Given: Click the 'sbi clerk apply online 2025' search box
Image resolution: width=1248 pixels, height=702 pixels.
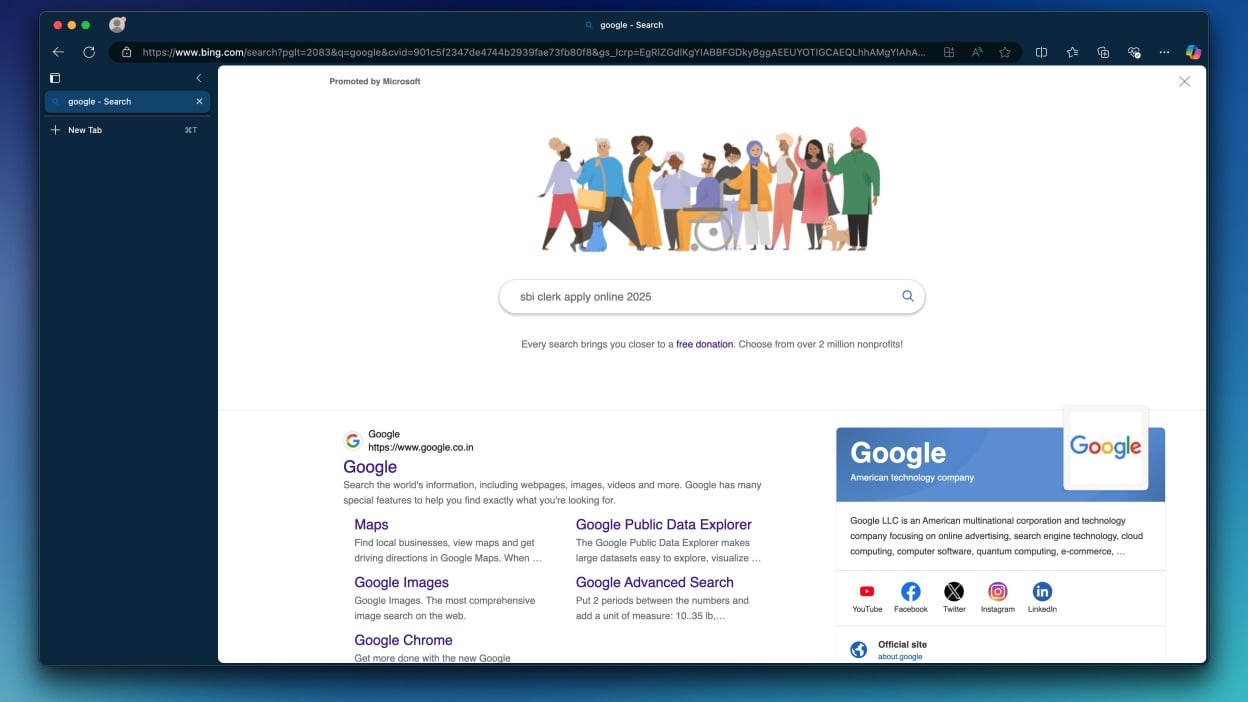Looking at the screenshot, I should click(x=700, y=296).
